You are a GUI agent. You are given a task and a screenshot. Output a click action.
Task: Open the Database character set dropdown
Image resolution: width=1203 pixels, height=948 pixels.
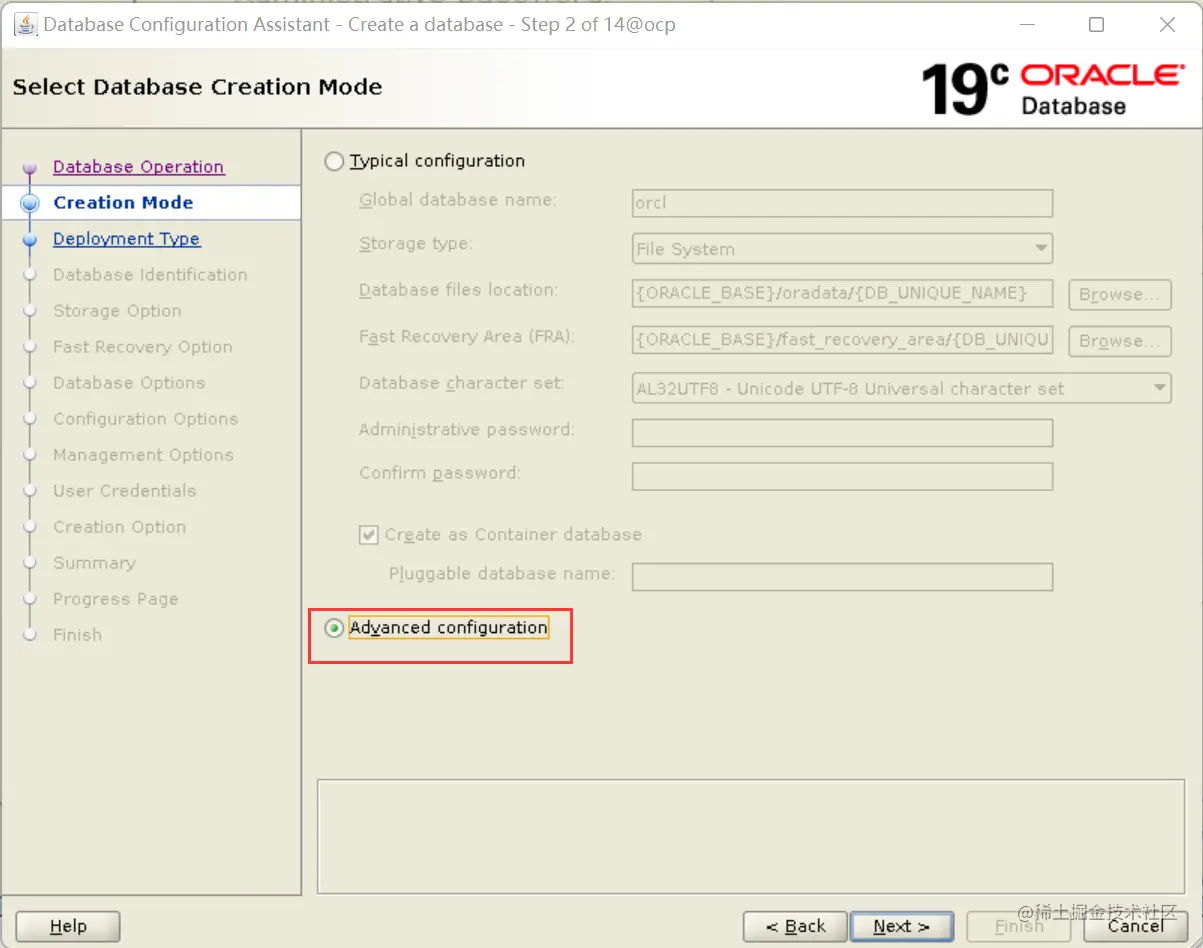click(901, 388)
